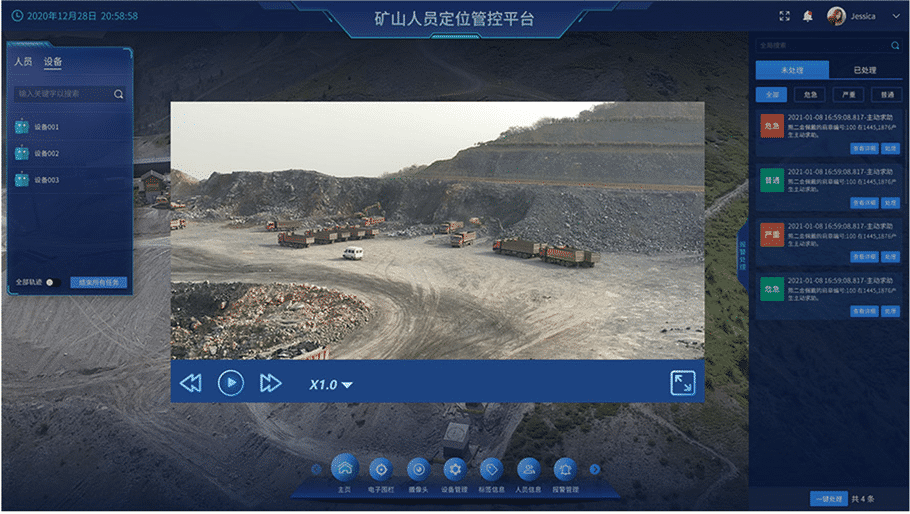
Task: Click the alarm panel search magnifier
Action: (895, 45)
